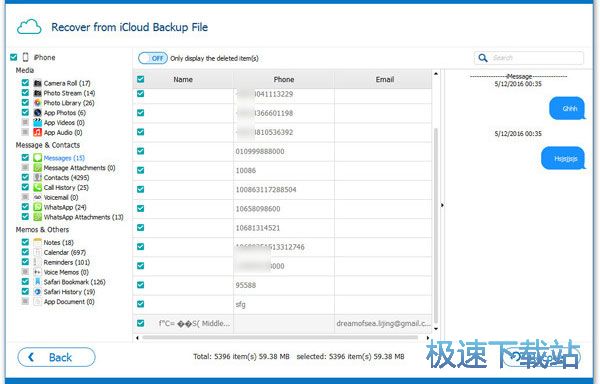Screen dimensions: 600x384
Task: Open Notes (18) category
Action: coord(59,242)
